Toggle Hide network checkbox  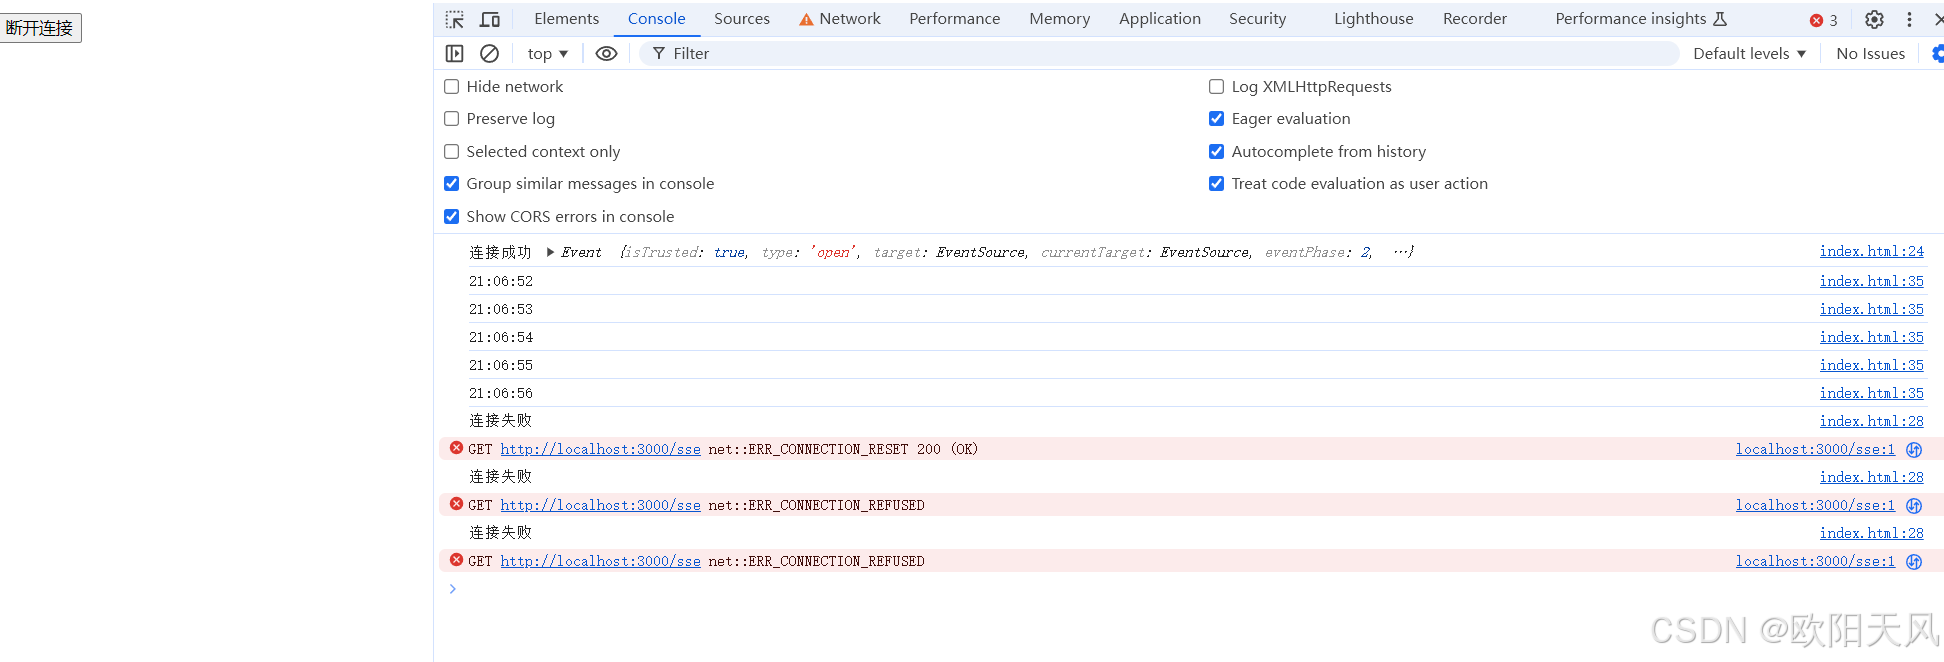pos(452,87)
